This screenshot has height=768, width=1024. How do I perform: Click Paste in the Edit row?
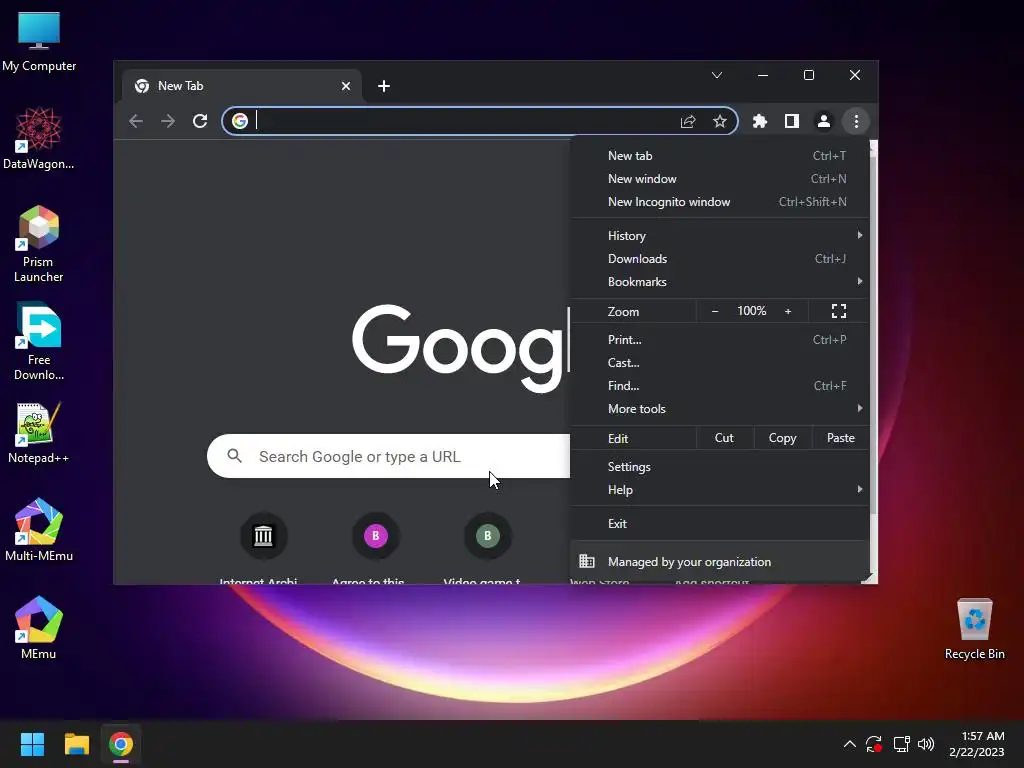[840, 438]
